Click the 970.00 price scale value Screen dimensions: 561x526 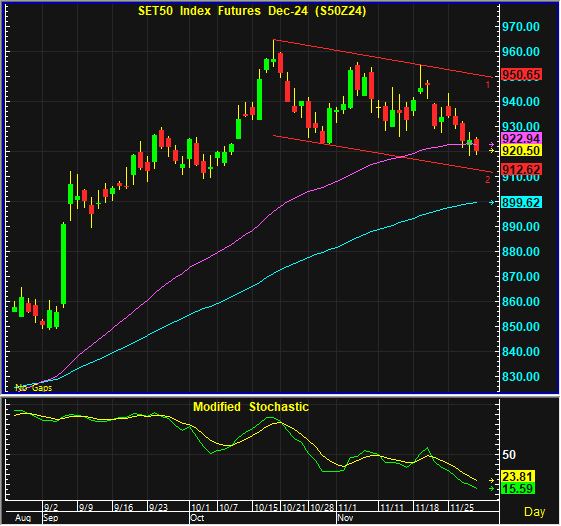click(x=521, y=26)
